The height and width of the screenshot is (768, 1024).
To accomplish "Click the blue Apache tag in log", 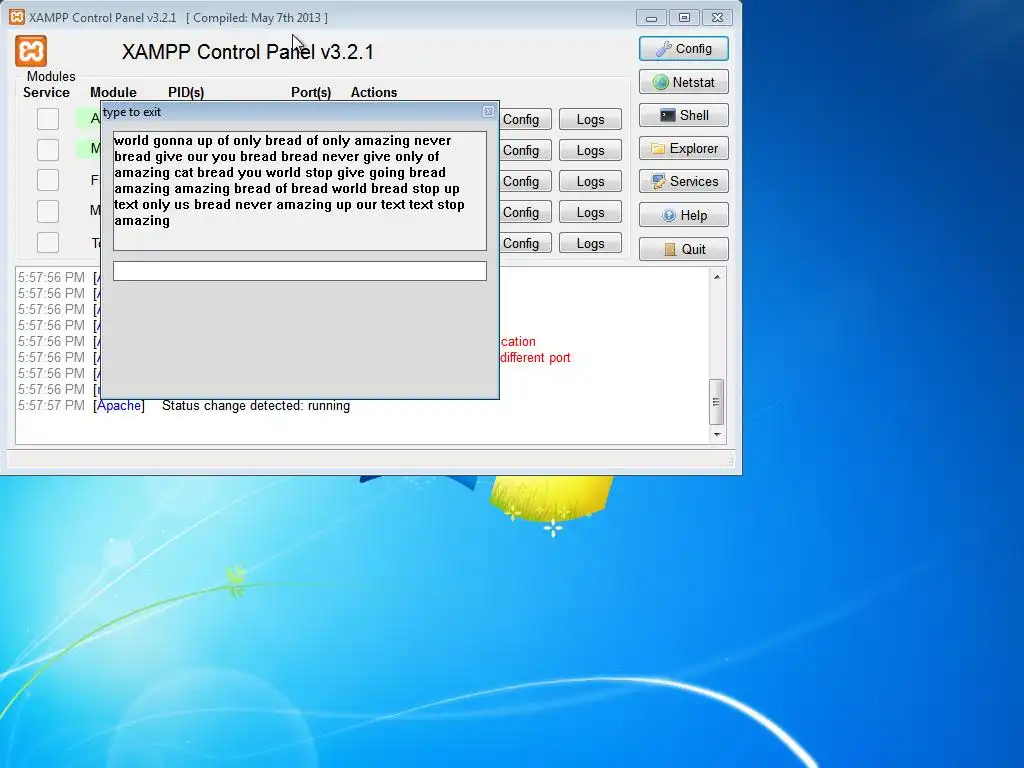I will (119, 406).
